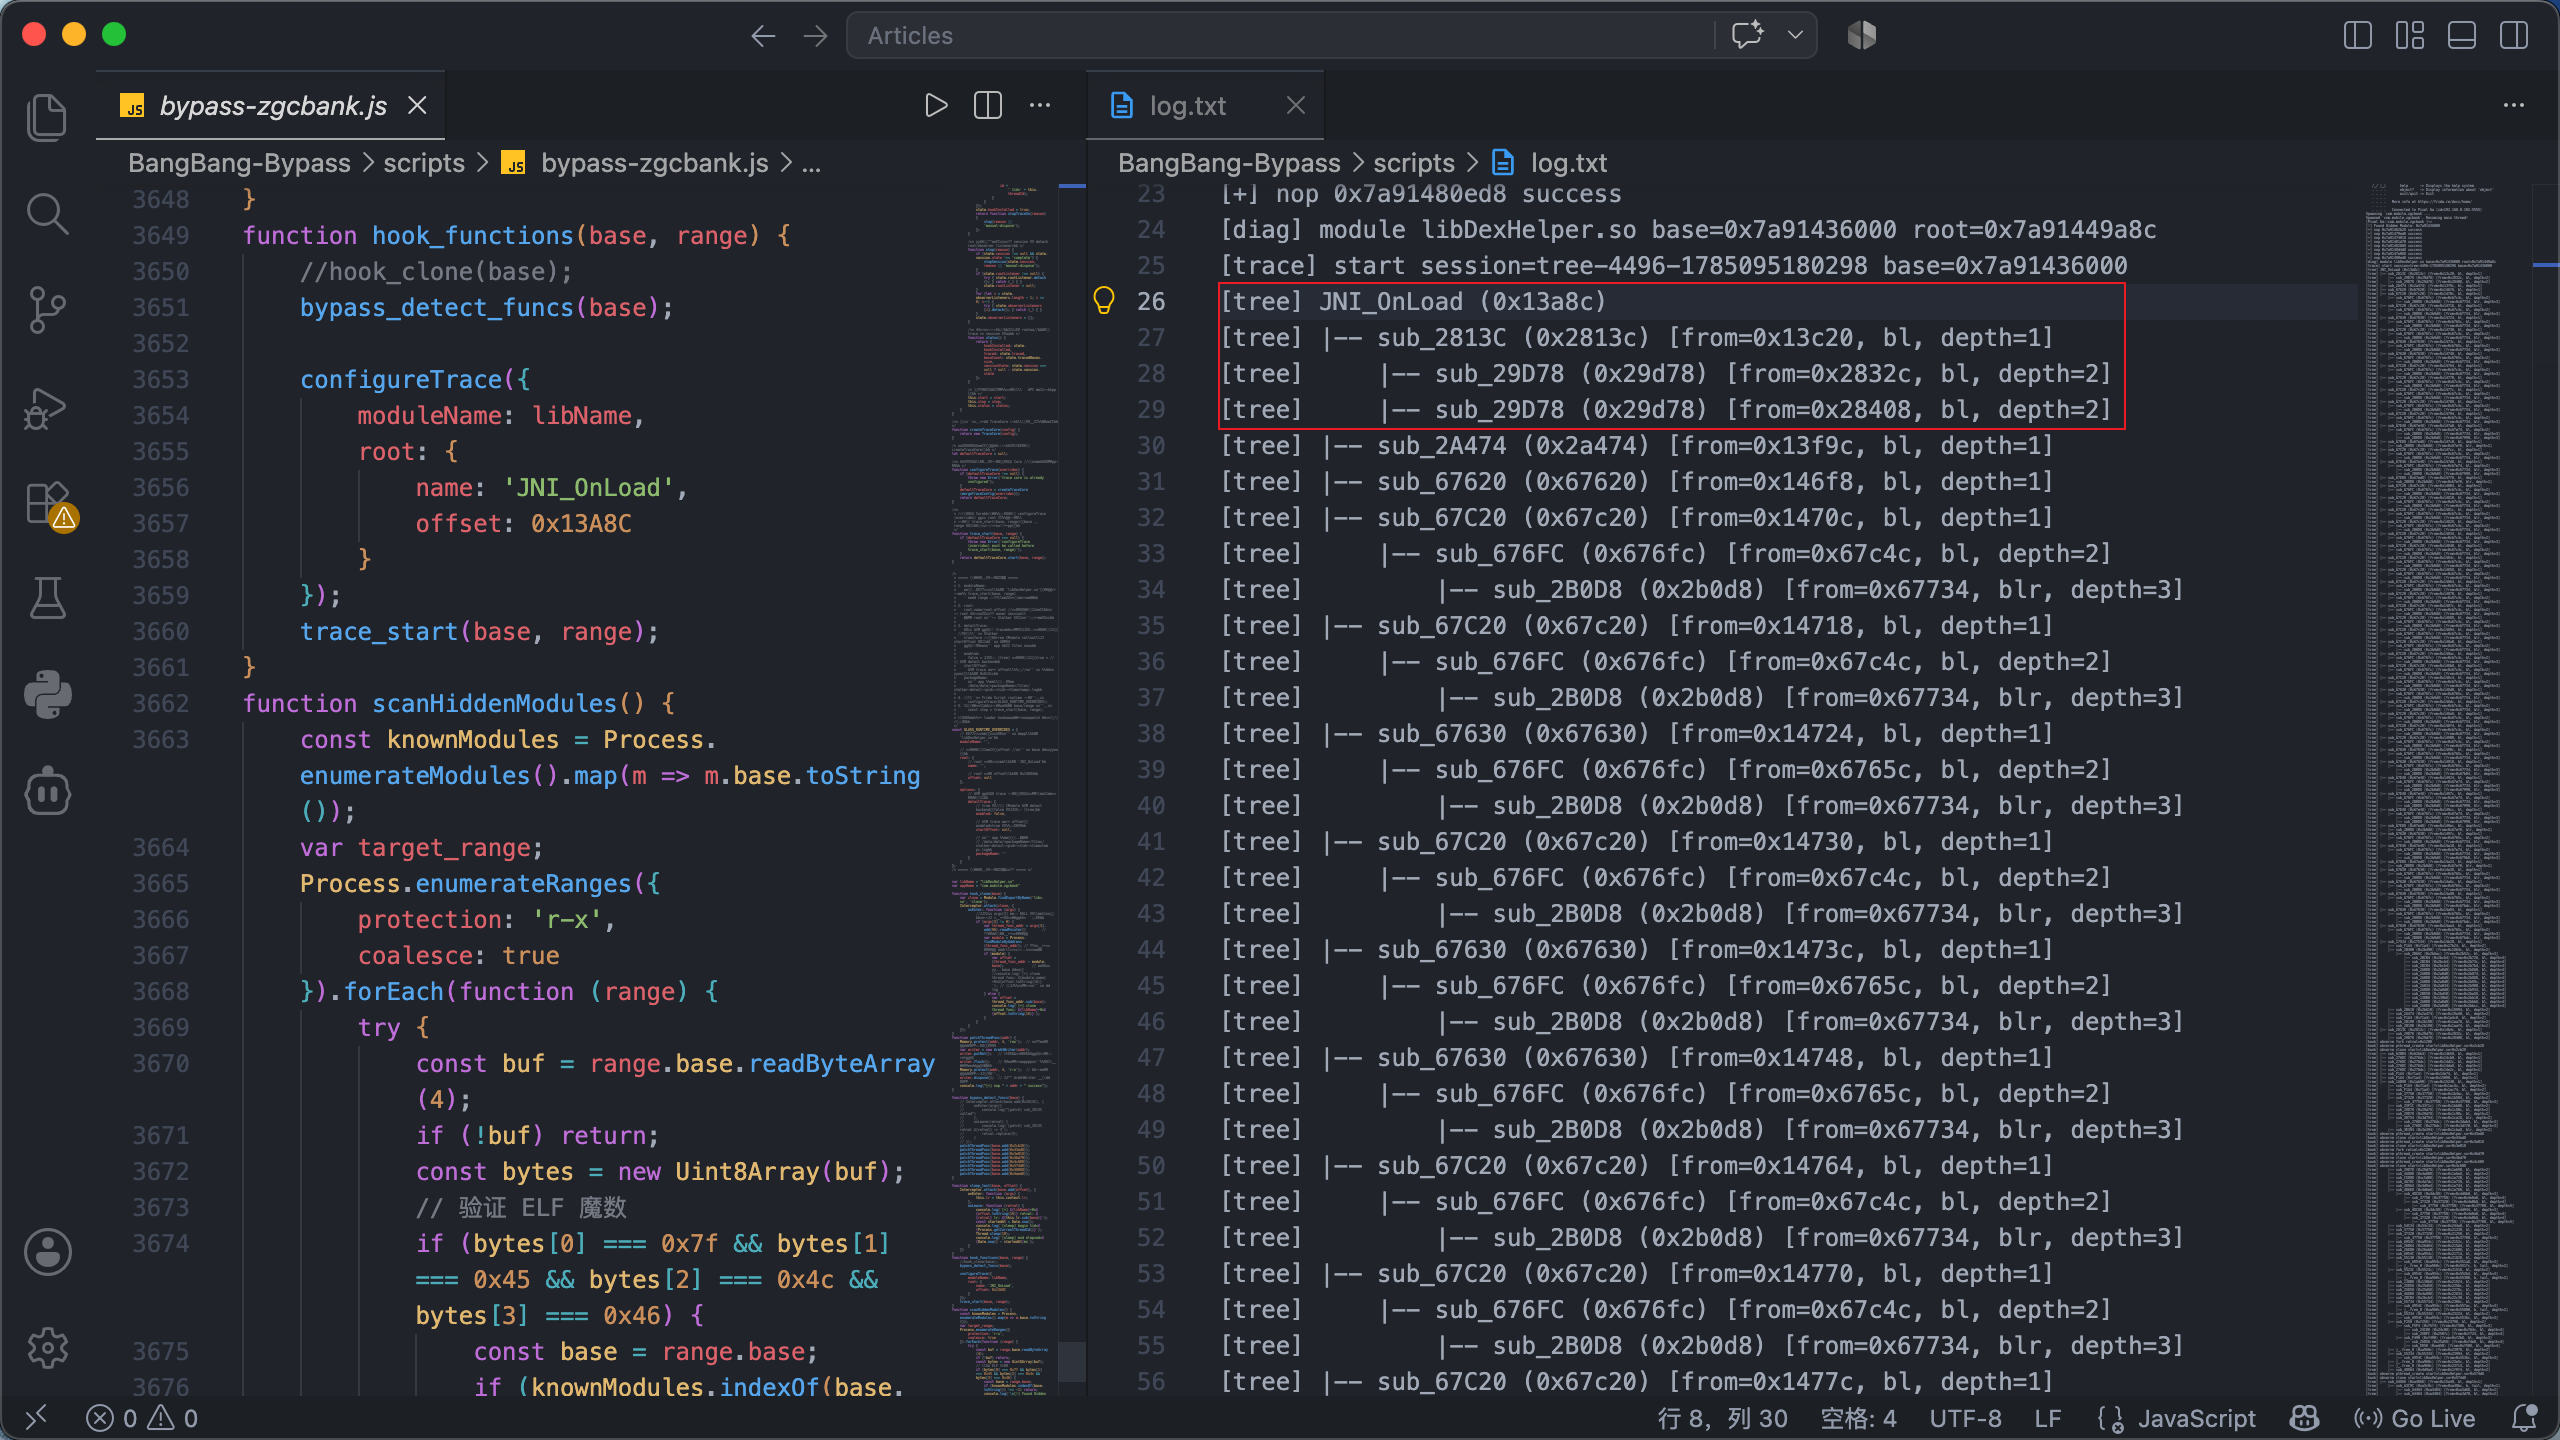Screen dimensions: 2560x1440
Task: Go back in navigation history
Action: pos(763,36)
